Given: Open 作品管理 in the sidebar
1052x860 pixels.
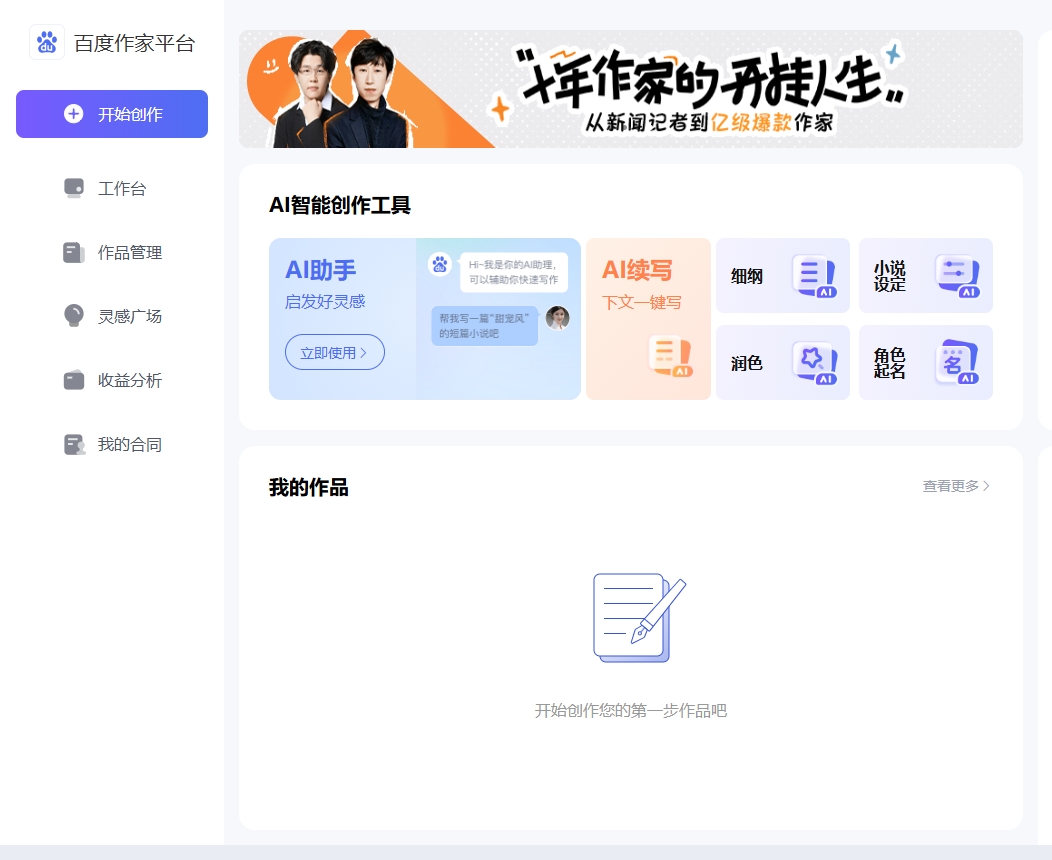Looking at the screenshot, I should click(x=112, y=252).
